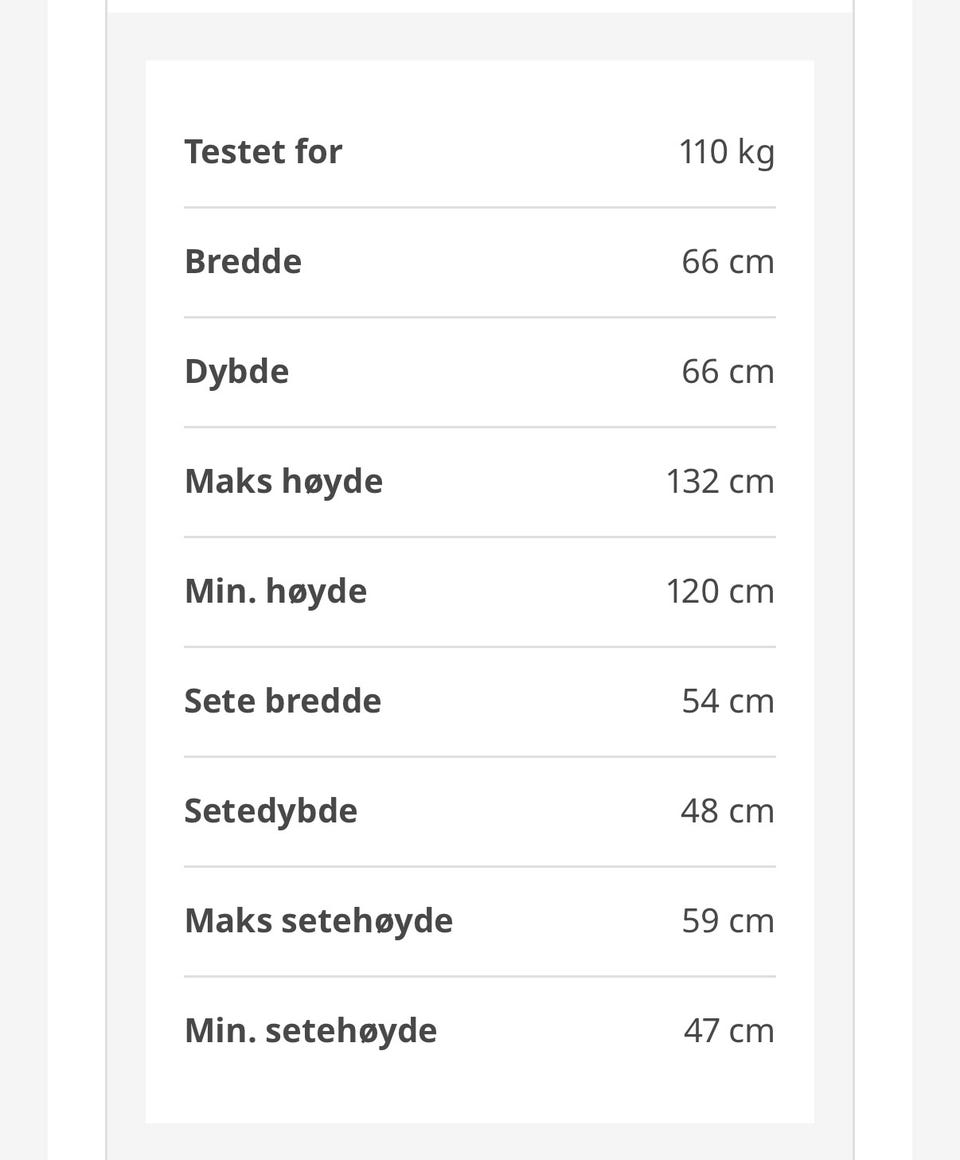
Task: Click the 132 cm value
Action: pos(720,482)
